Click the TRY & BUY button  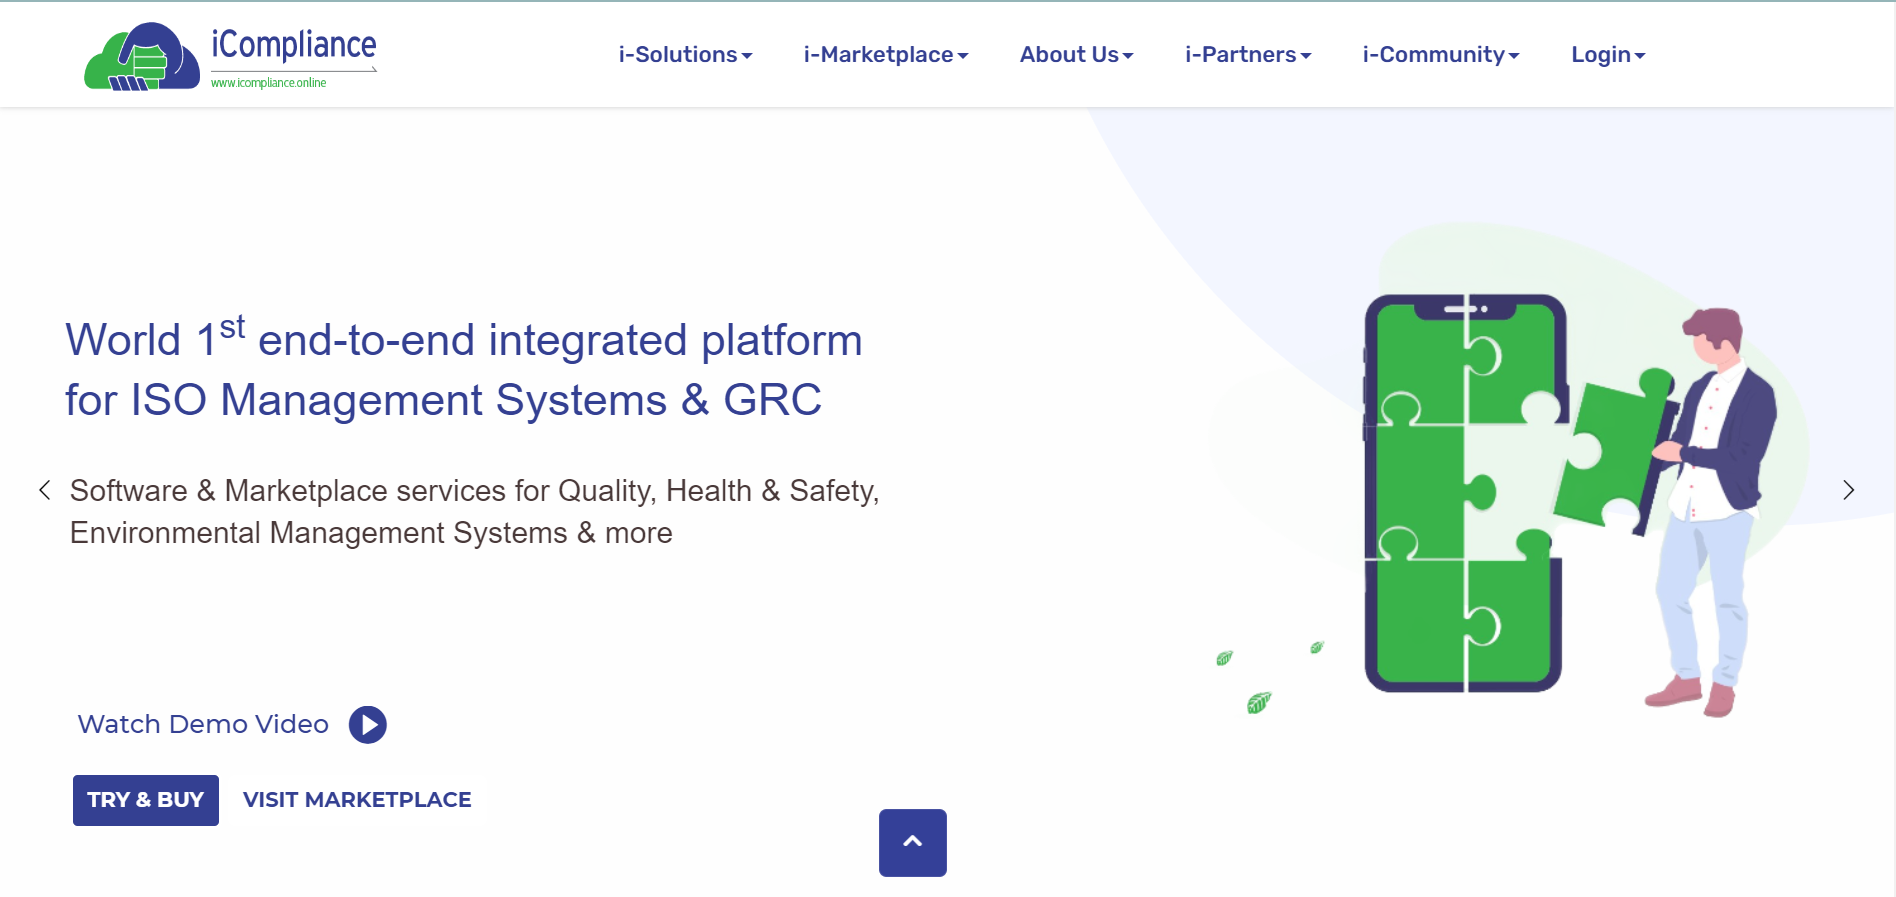(146, 800)
